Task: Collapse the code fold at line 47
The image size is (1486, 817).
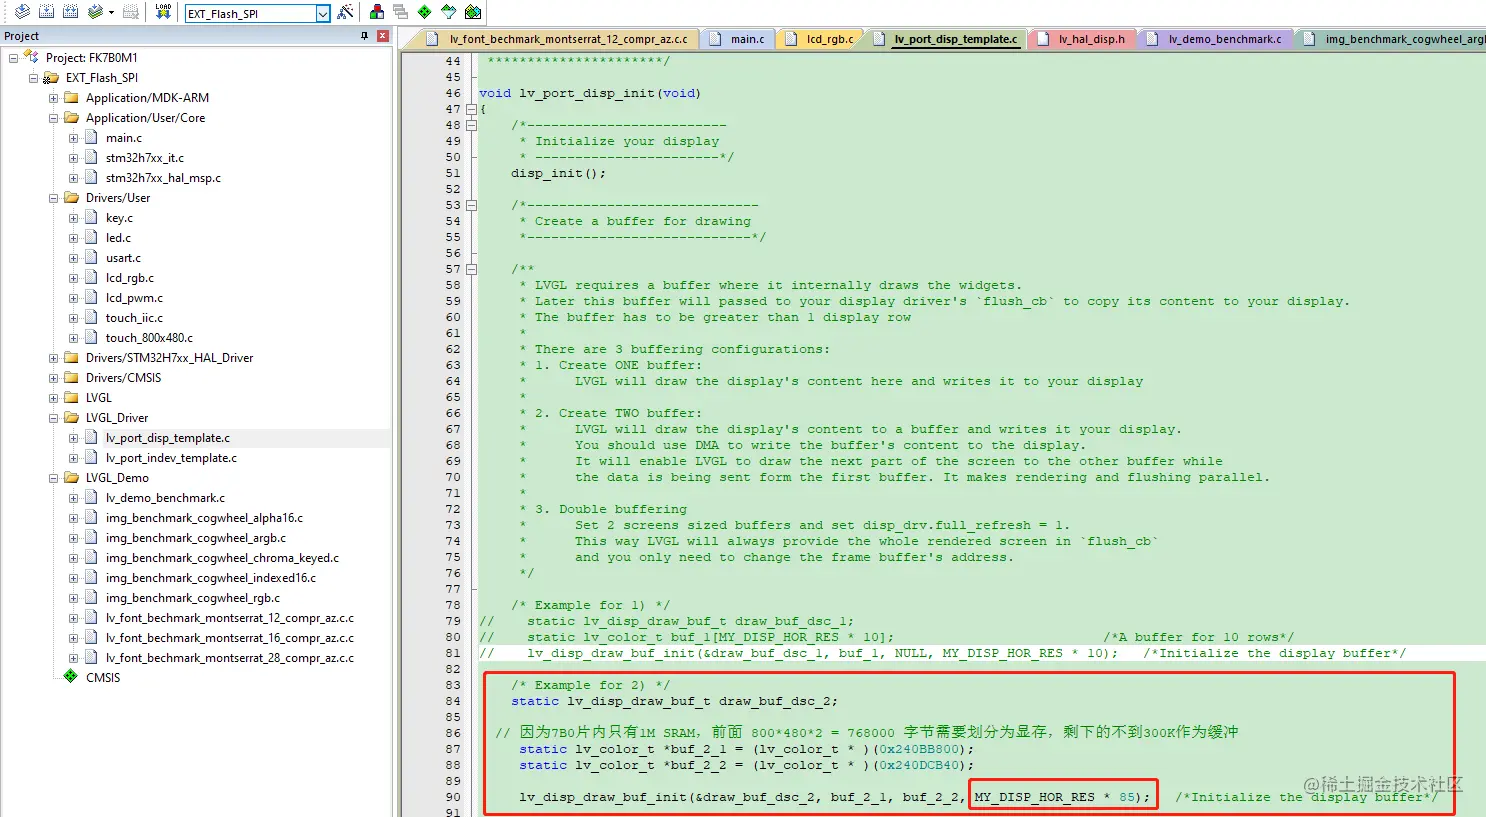Action: 471,109
